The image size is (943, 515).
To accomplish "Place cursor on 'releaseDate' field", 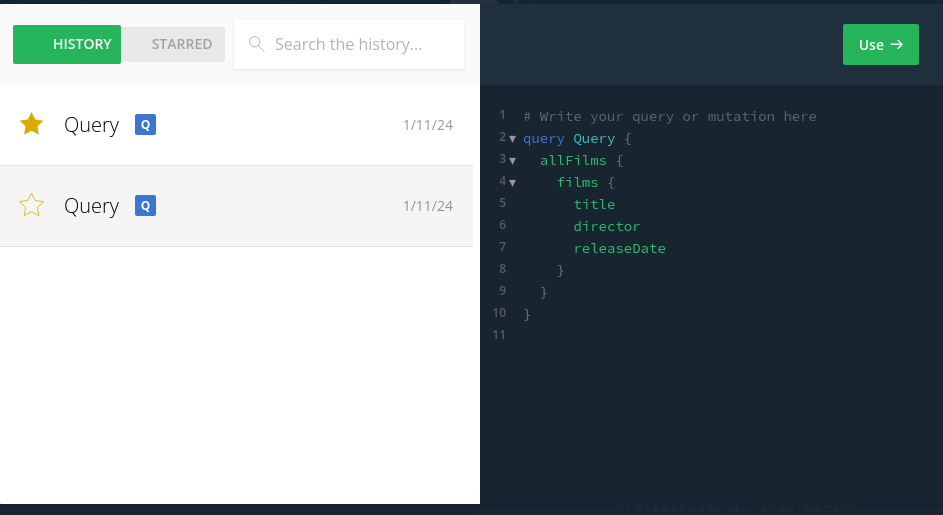I will click(x=619, y=249).
